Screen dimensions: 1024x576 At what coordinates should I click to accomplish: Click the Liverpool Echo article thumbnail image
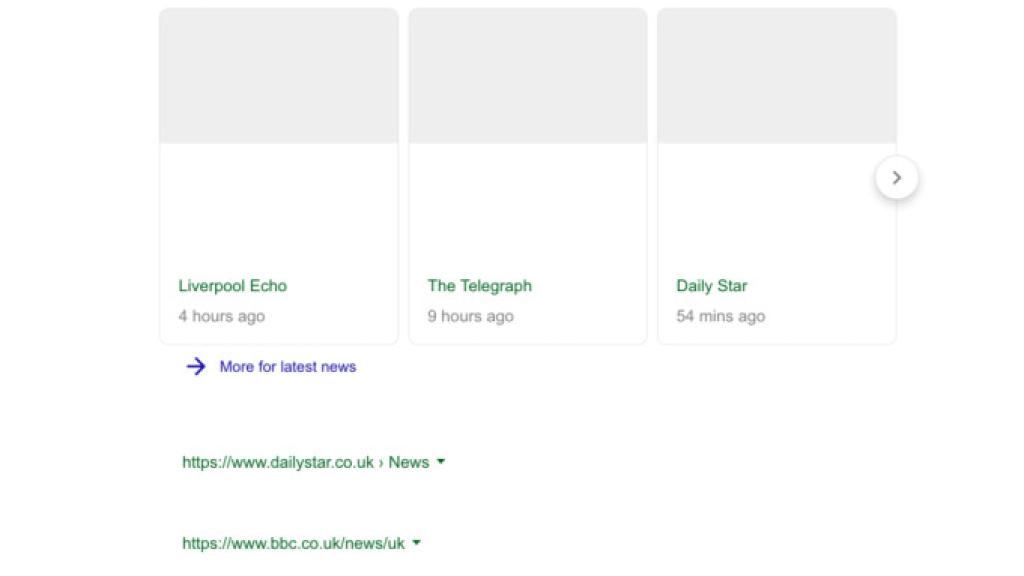click(x=278, y=74)
